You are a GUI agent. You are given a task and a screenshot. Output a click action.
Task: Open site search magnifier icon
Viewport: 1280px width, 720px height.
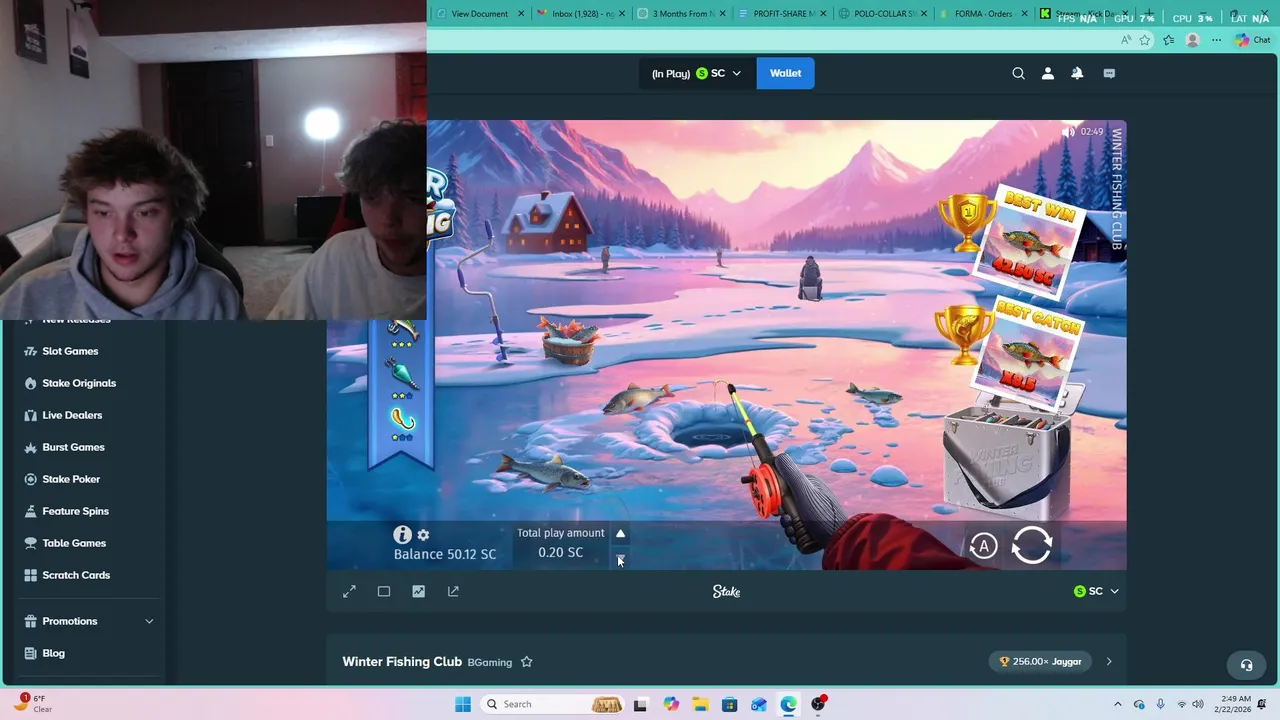(1018, 73)
